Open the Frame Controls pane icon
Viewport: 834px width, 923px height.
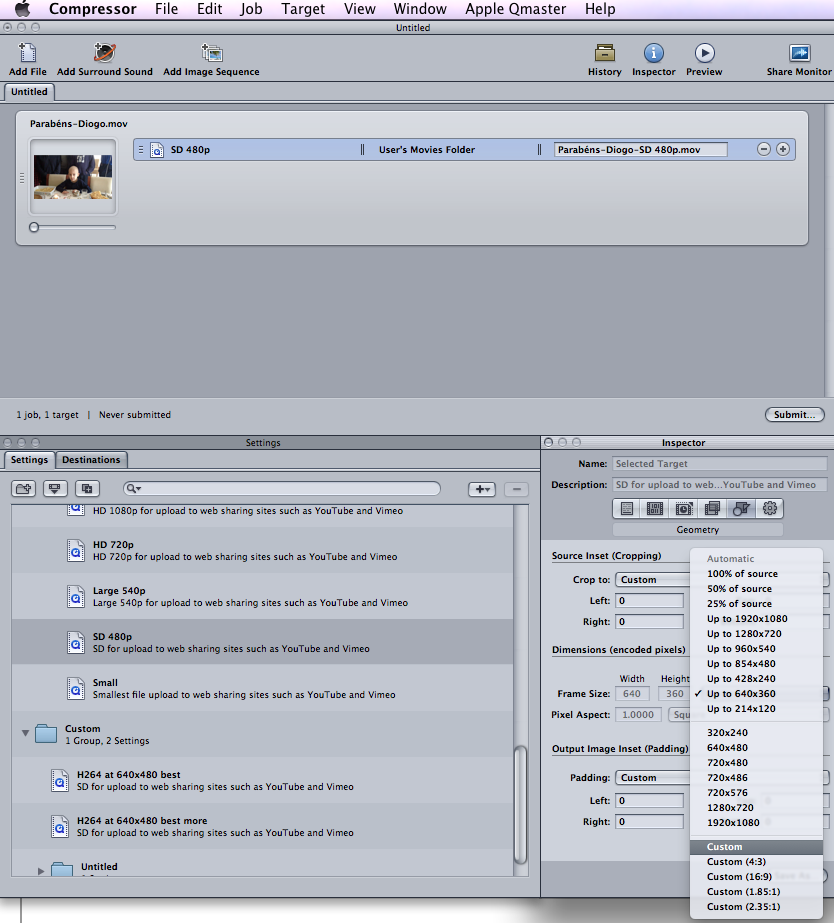click(683, 509)
